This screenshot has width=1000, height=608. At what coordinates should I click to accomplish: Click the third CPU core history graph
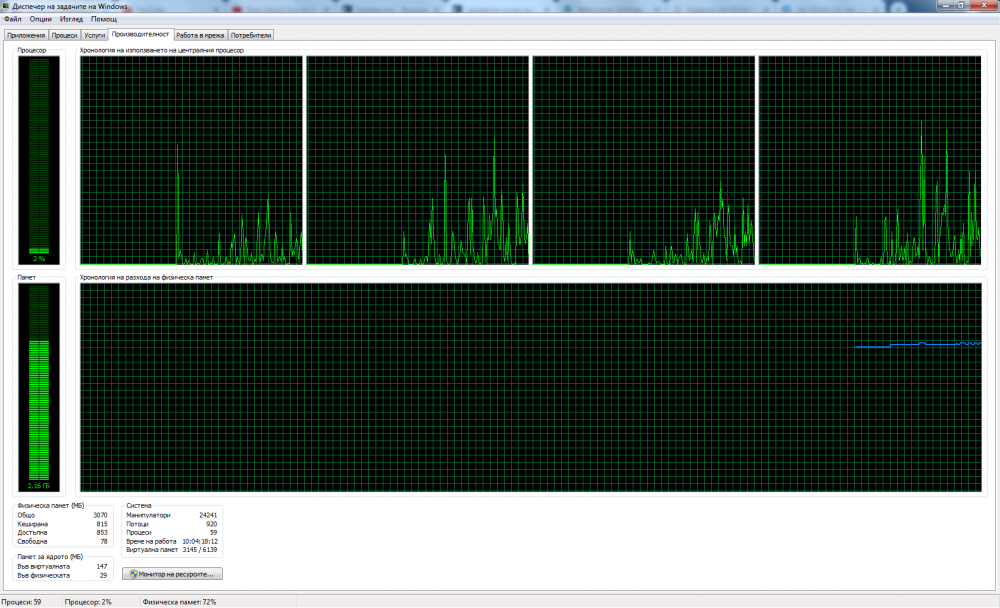[x=643, y=160]
